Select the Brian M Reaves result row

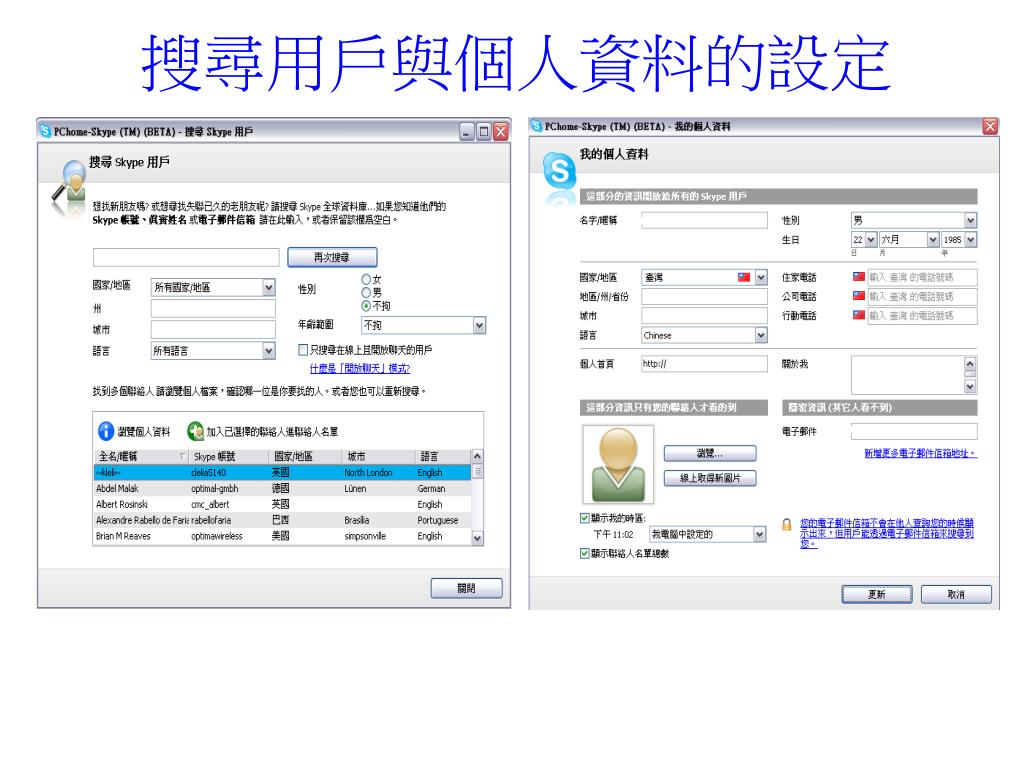283,536
